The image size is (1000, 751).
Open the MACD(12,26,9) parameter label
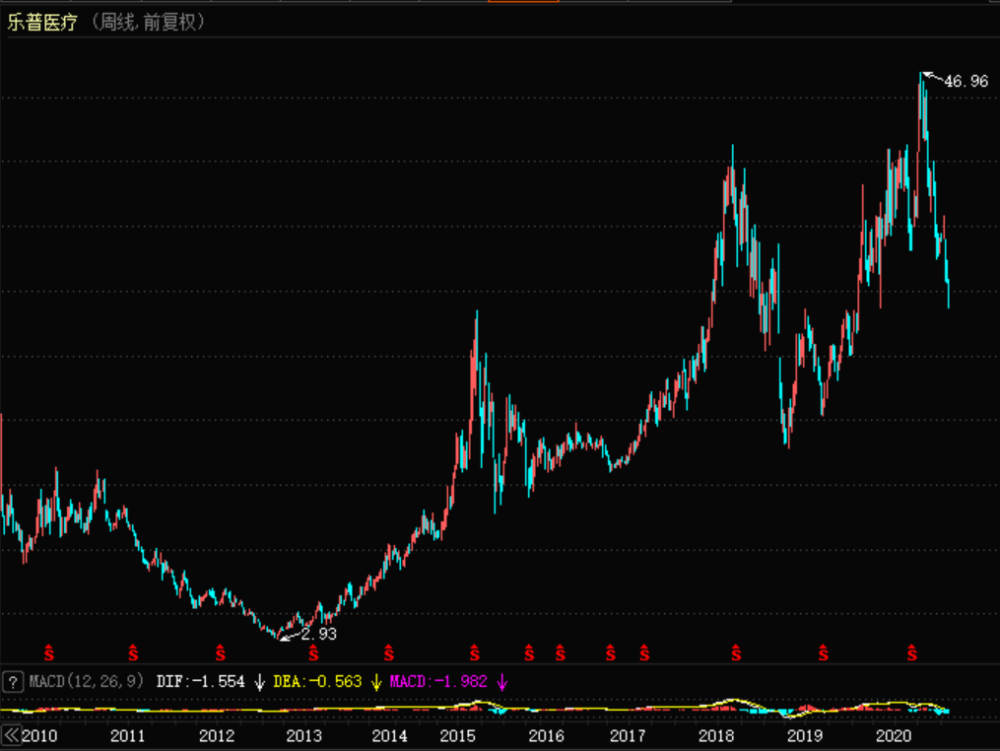point(87,682)
